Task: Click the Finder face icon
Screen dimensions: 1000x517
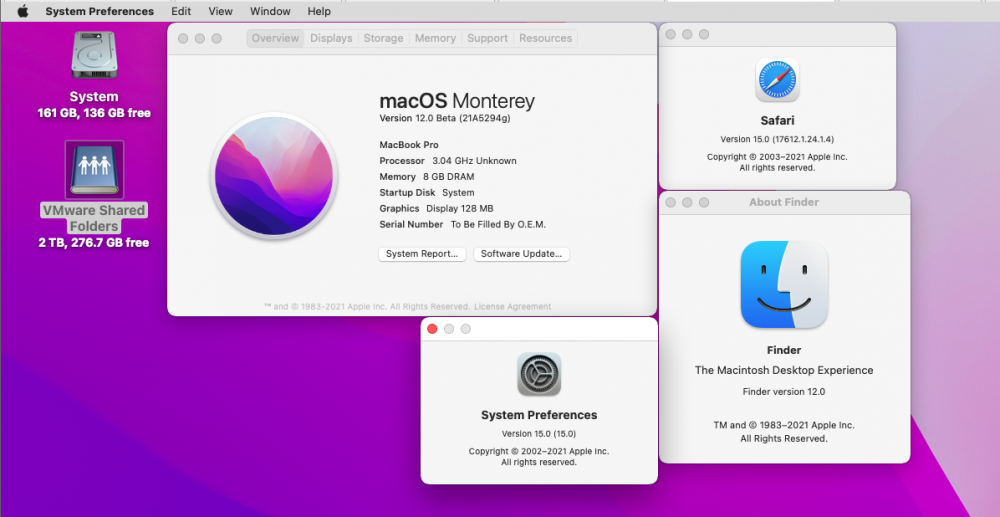Action: click(x=784, y=284)
